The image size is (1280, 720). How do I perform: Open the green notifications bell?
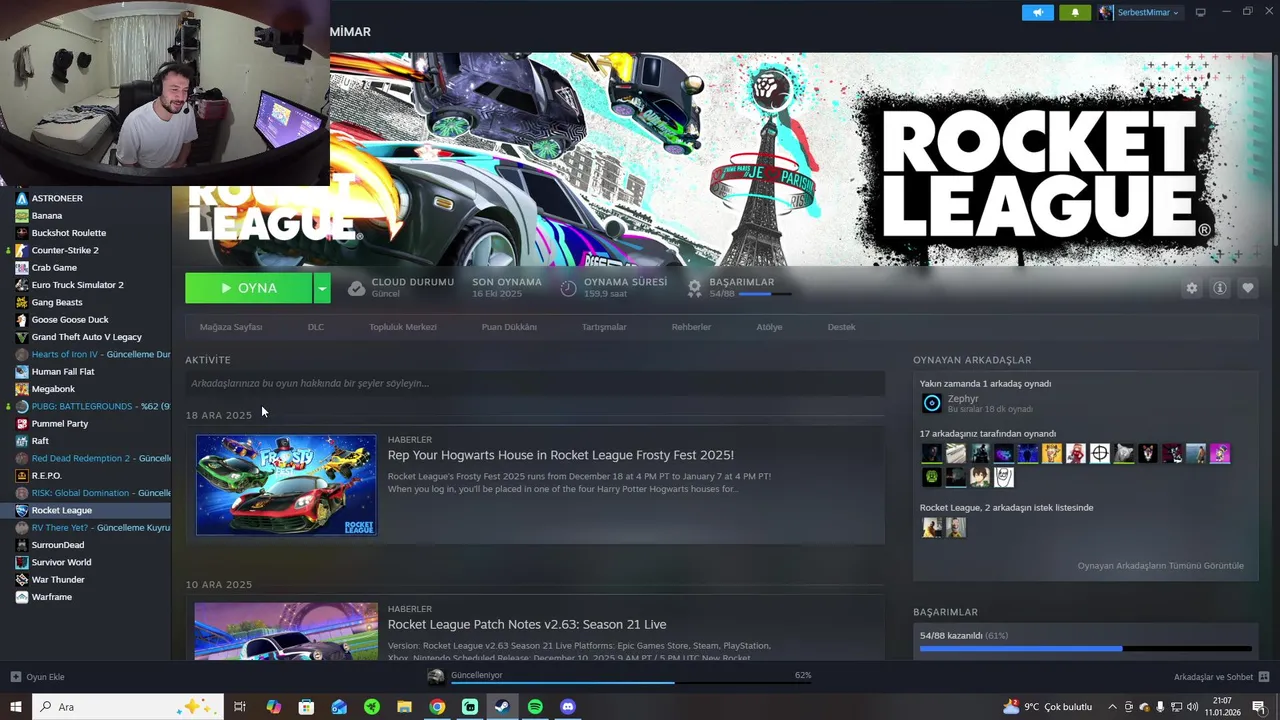(x=1075, y=12)
